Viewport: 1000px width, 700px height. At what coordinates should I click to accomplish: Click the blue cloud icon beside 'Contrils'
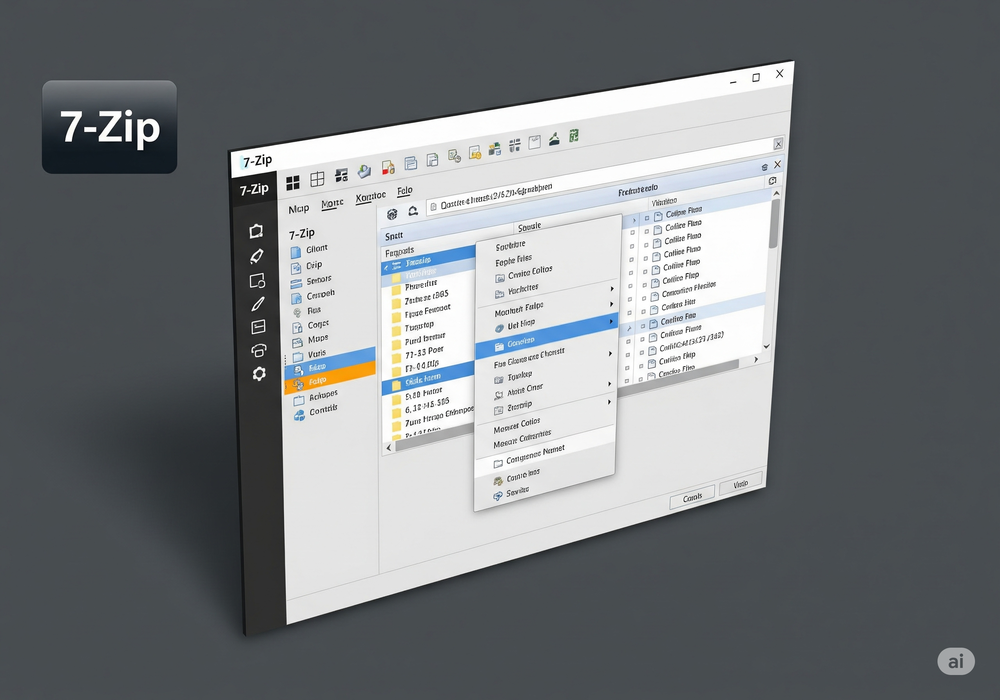point(299,416)
